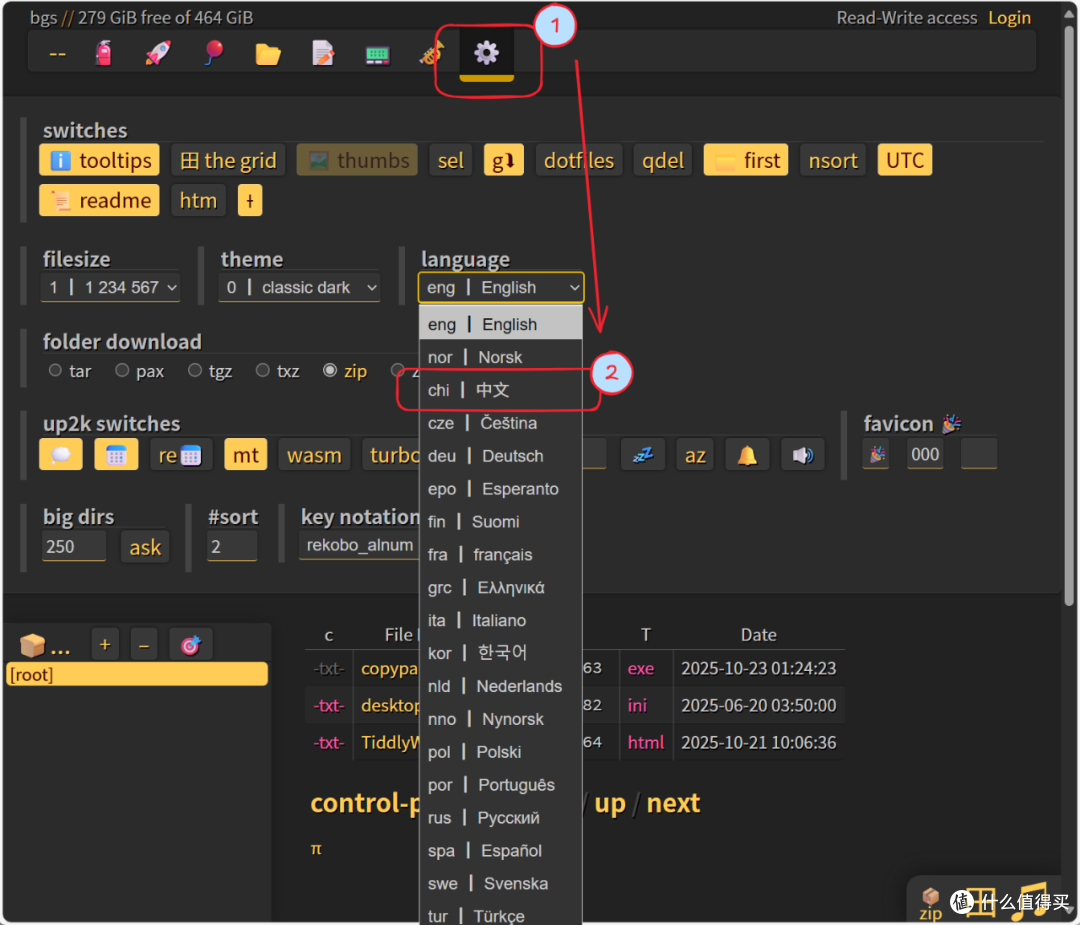Select the txz folder download radio

tap(262, 371)
